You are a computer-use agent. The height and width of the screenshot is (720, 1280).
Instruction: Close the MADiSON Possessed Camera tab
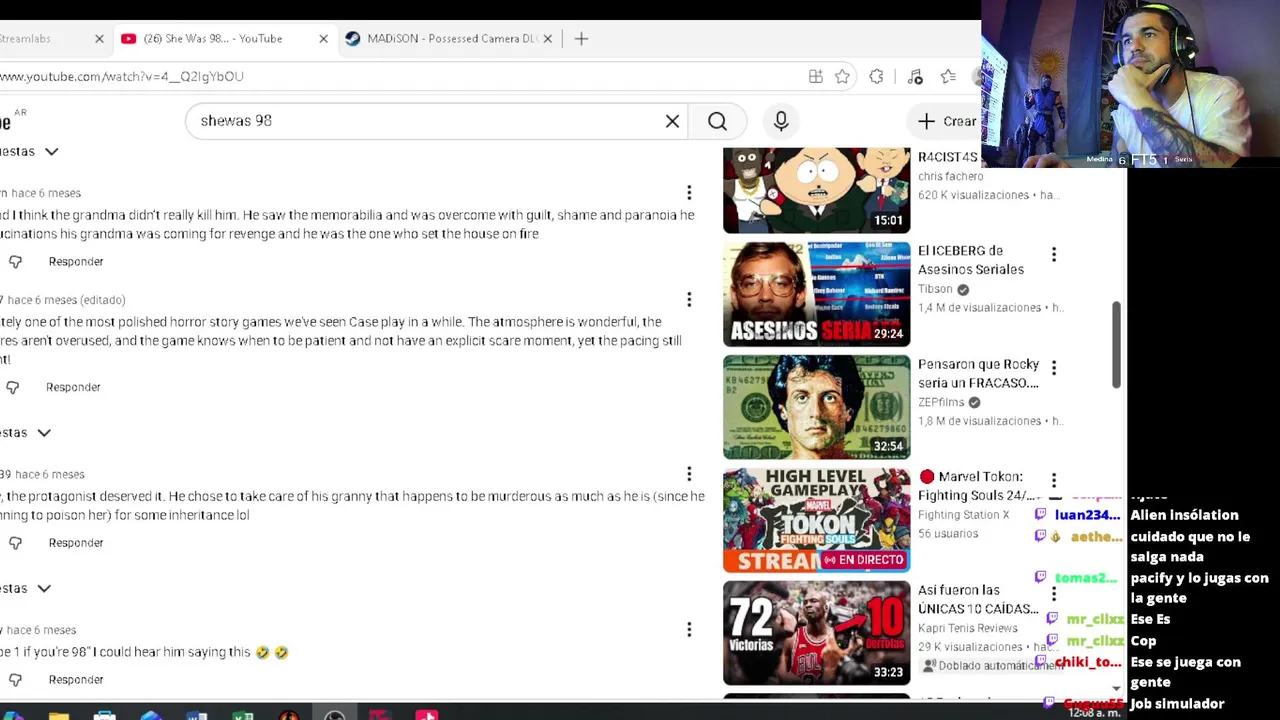tap(547, 39)
